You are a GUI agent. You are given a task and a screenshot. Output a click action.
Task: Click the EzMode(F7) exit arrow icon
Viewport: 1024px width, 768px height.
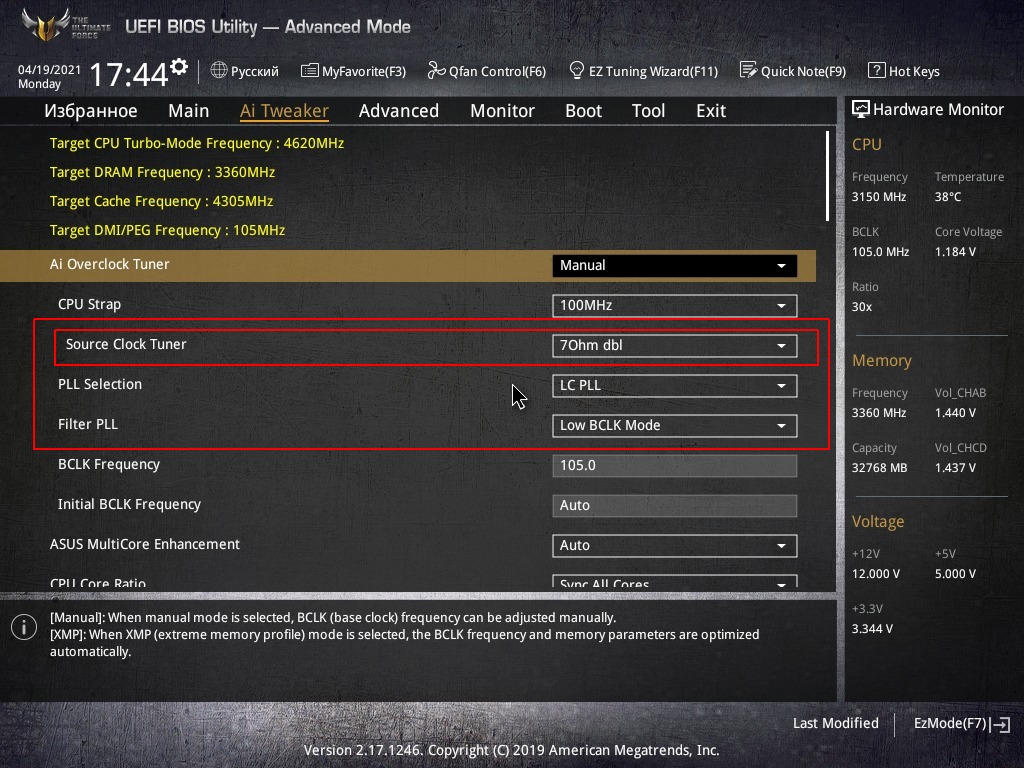tap(1001, 724)
